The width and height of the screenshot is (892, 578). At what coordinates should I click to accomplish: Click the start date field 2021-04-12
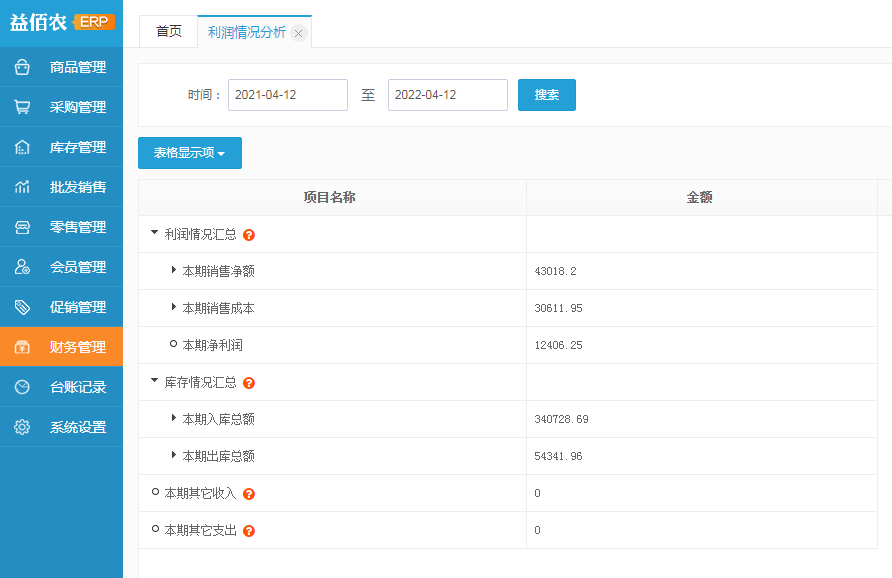tap(288, 95)
